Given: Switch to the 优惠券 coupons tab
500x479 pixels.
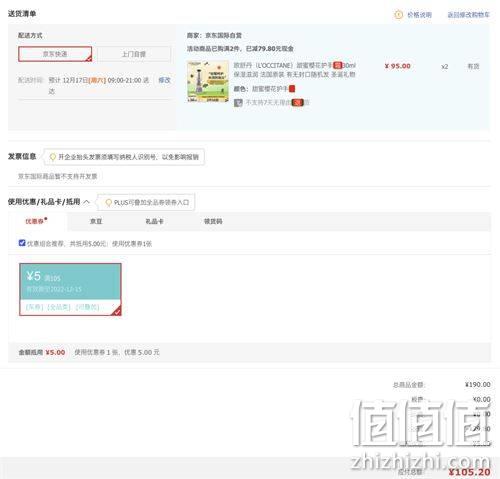Looking at the screenshot, I should click(x=35, y=221).
